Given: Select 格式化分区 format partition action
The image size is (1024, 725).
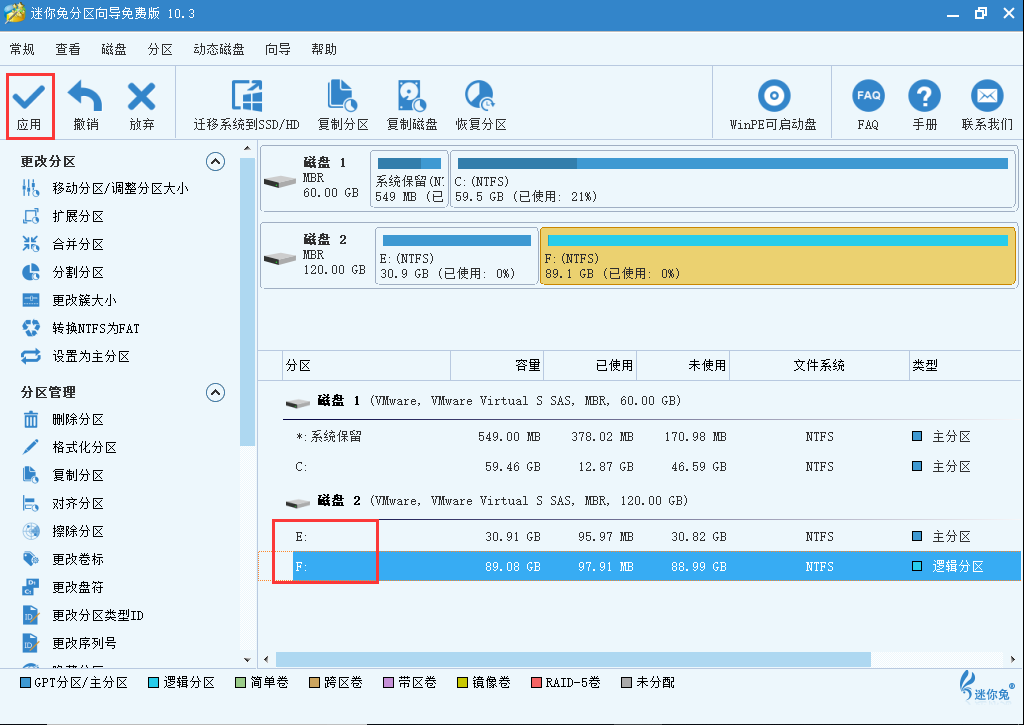Looking at the screenshot, I should [x=69, y=447].
